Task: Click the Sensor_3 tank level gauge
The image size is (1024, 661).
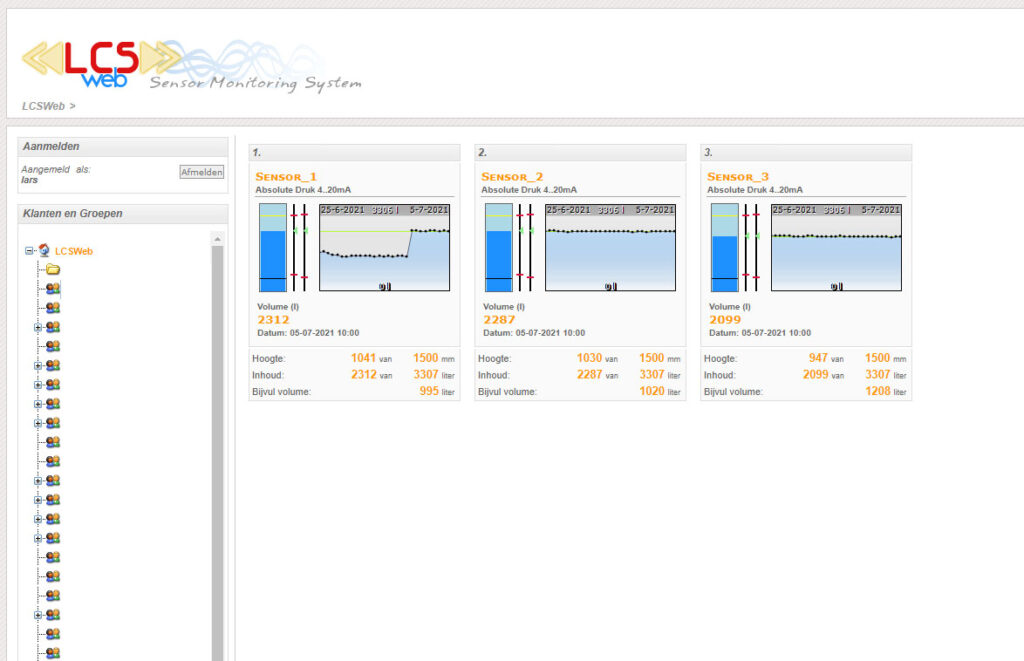Action: (x=725, y=248)
